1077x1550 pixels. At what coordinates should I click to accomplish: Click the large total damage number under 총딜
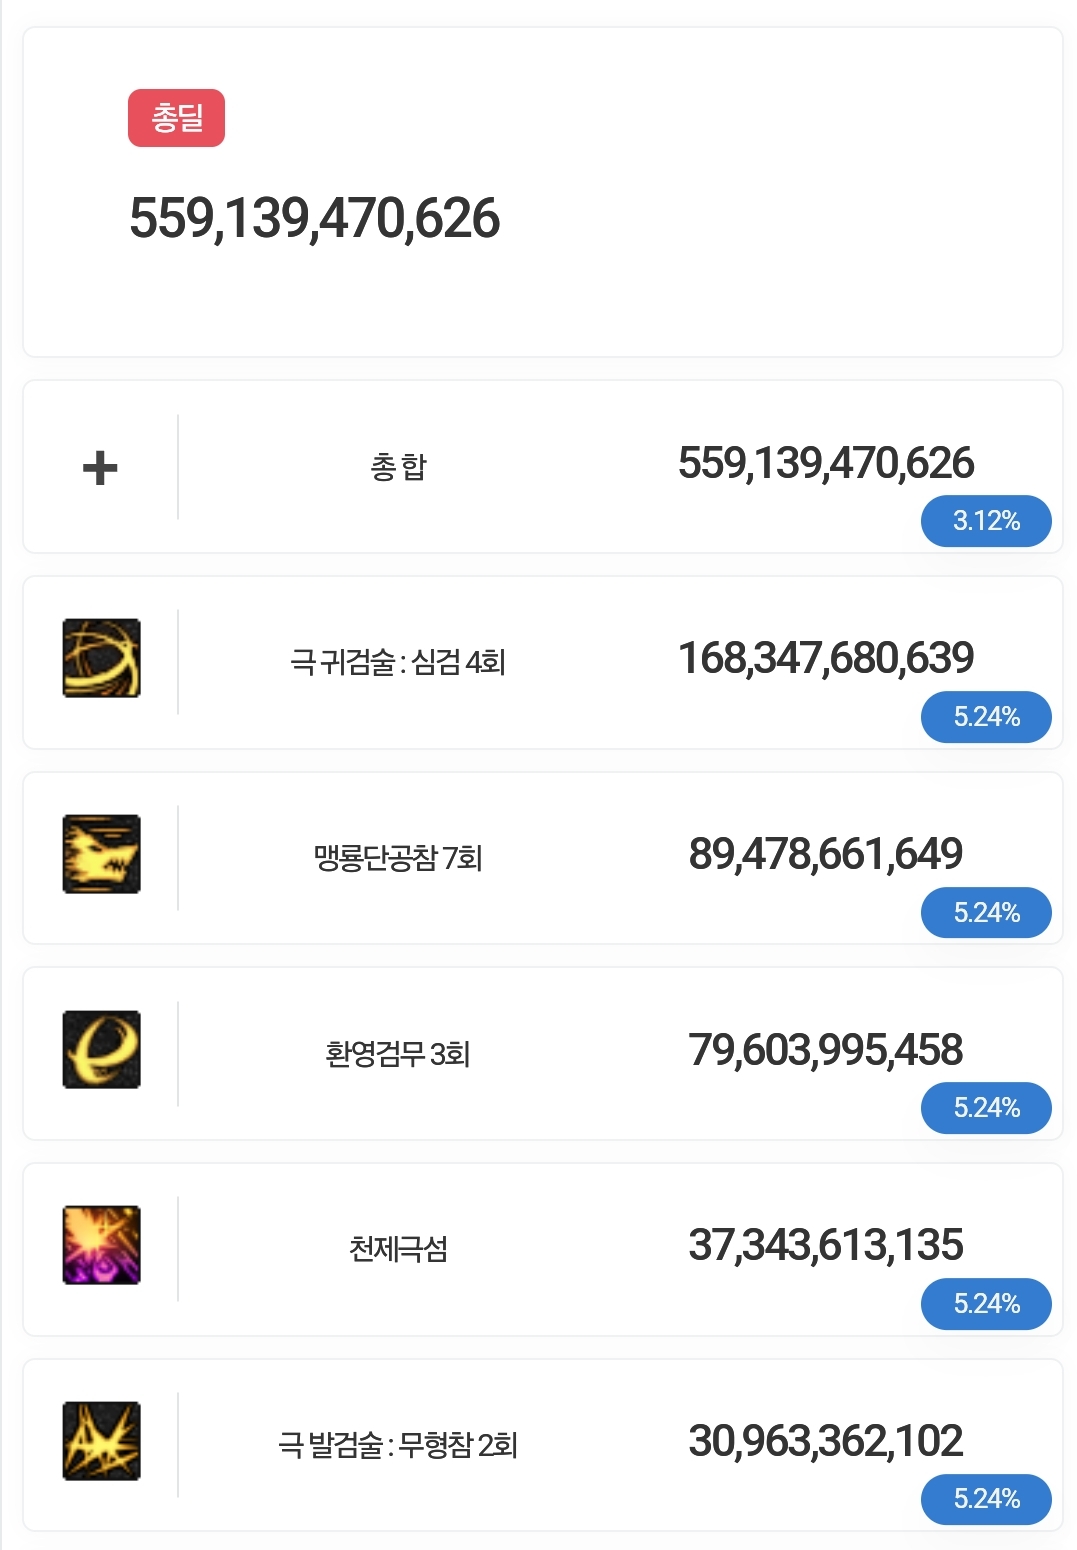[x=314, y=219]
